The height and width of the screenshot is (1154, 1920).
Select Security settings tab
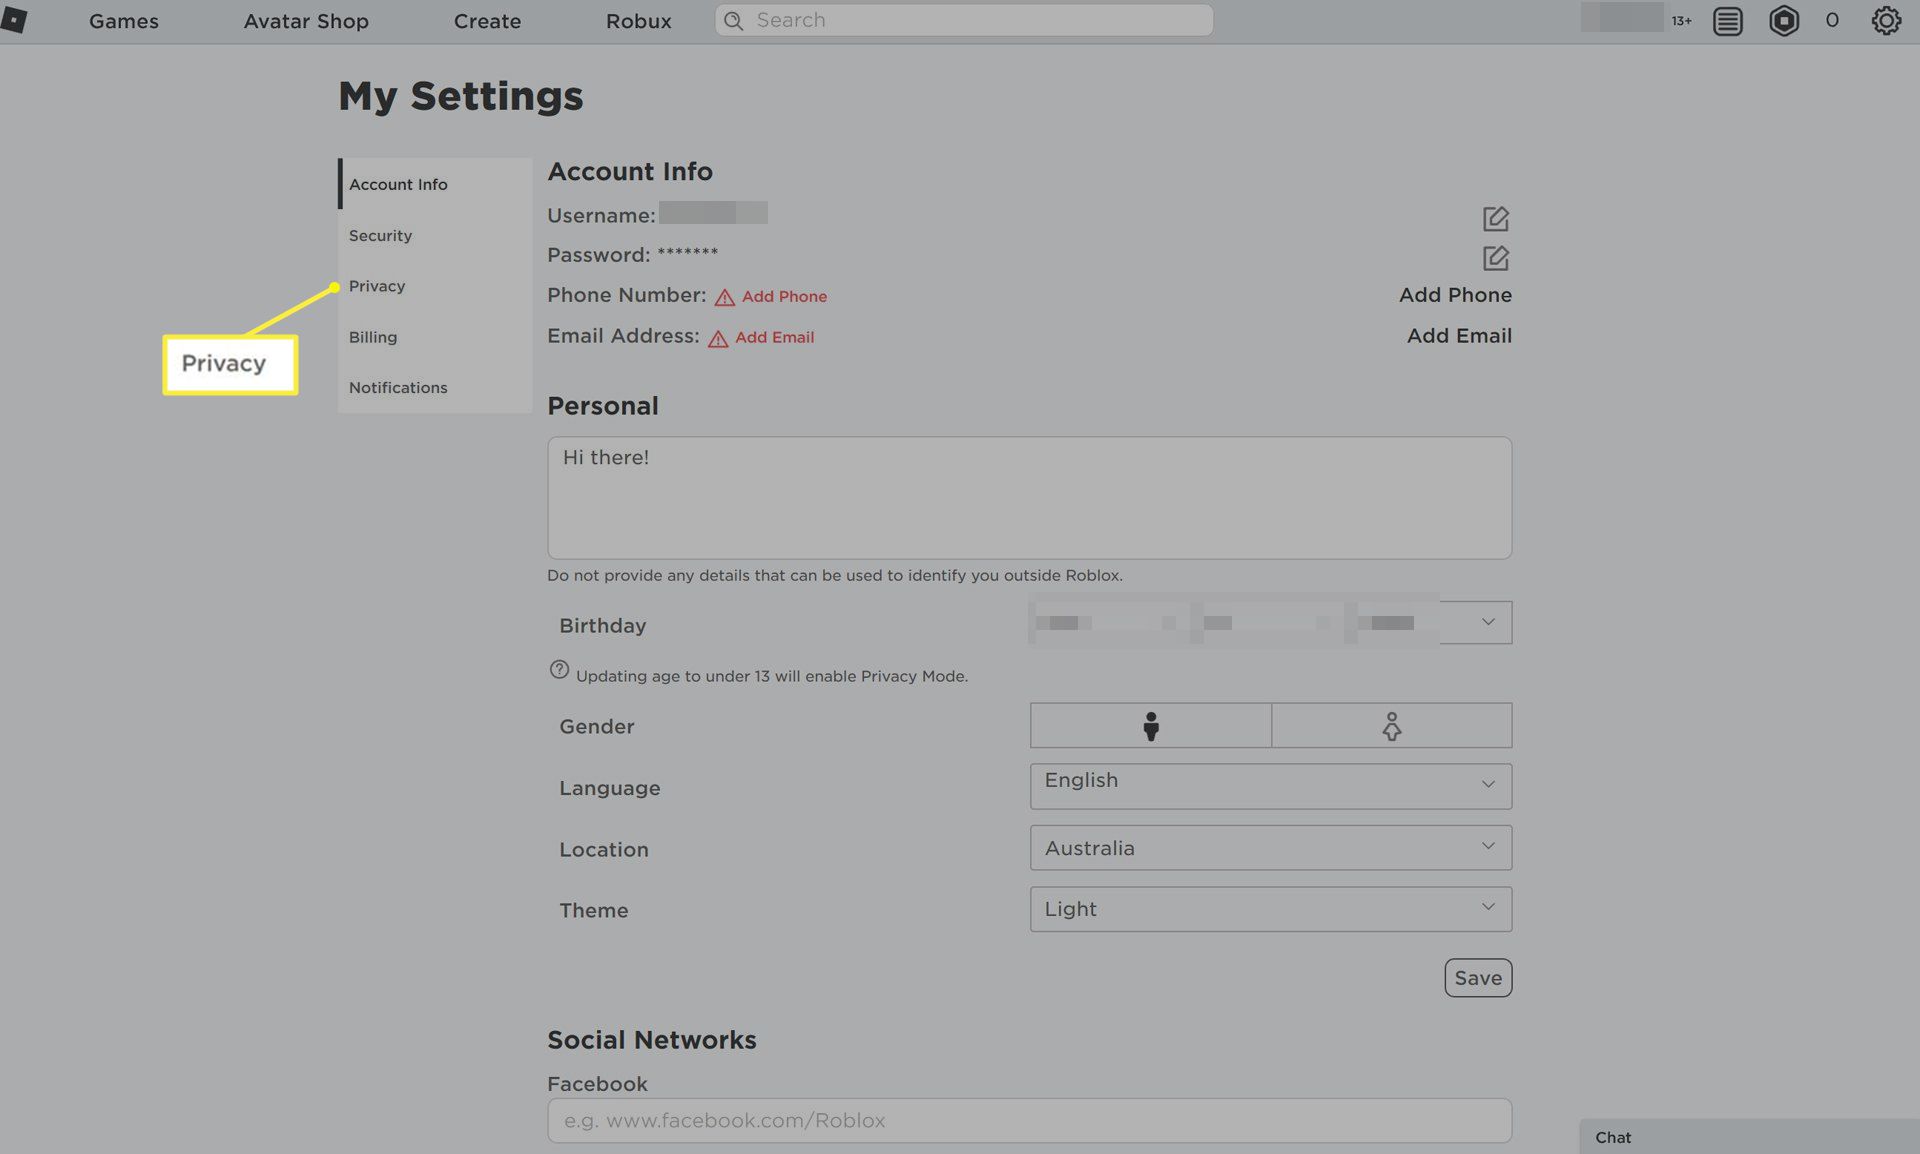[435, 235]
